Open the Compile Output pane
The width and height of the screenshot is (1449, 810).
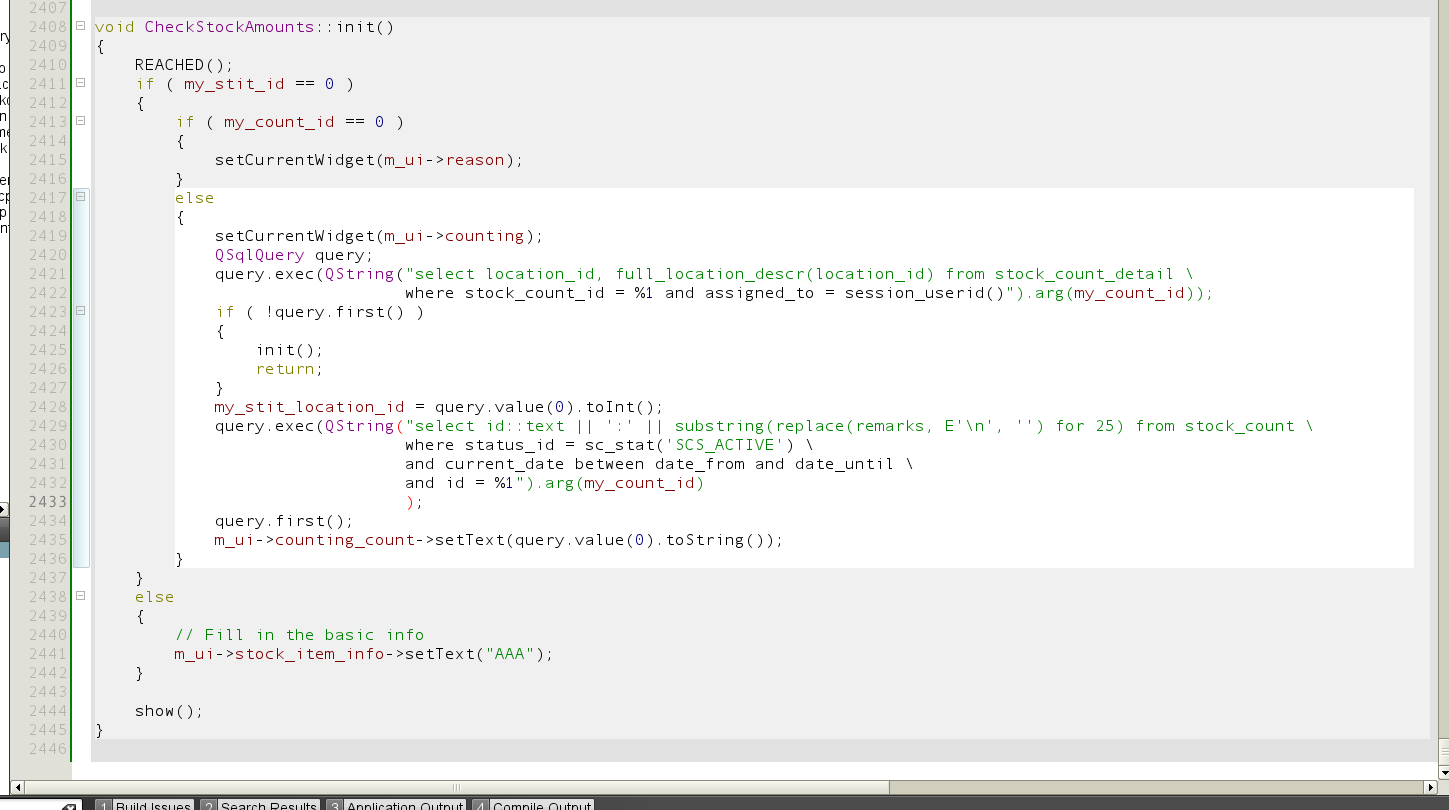click(533, 805)
